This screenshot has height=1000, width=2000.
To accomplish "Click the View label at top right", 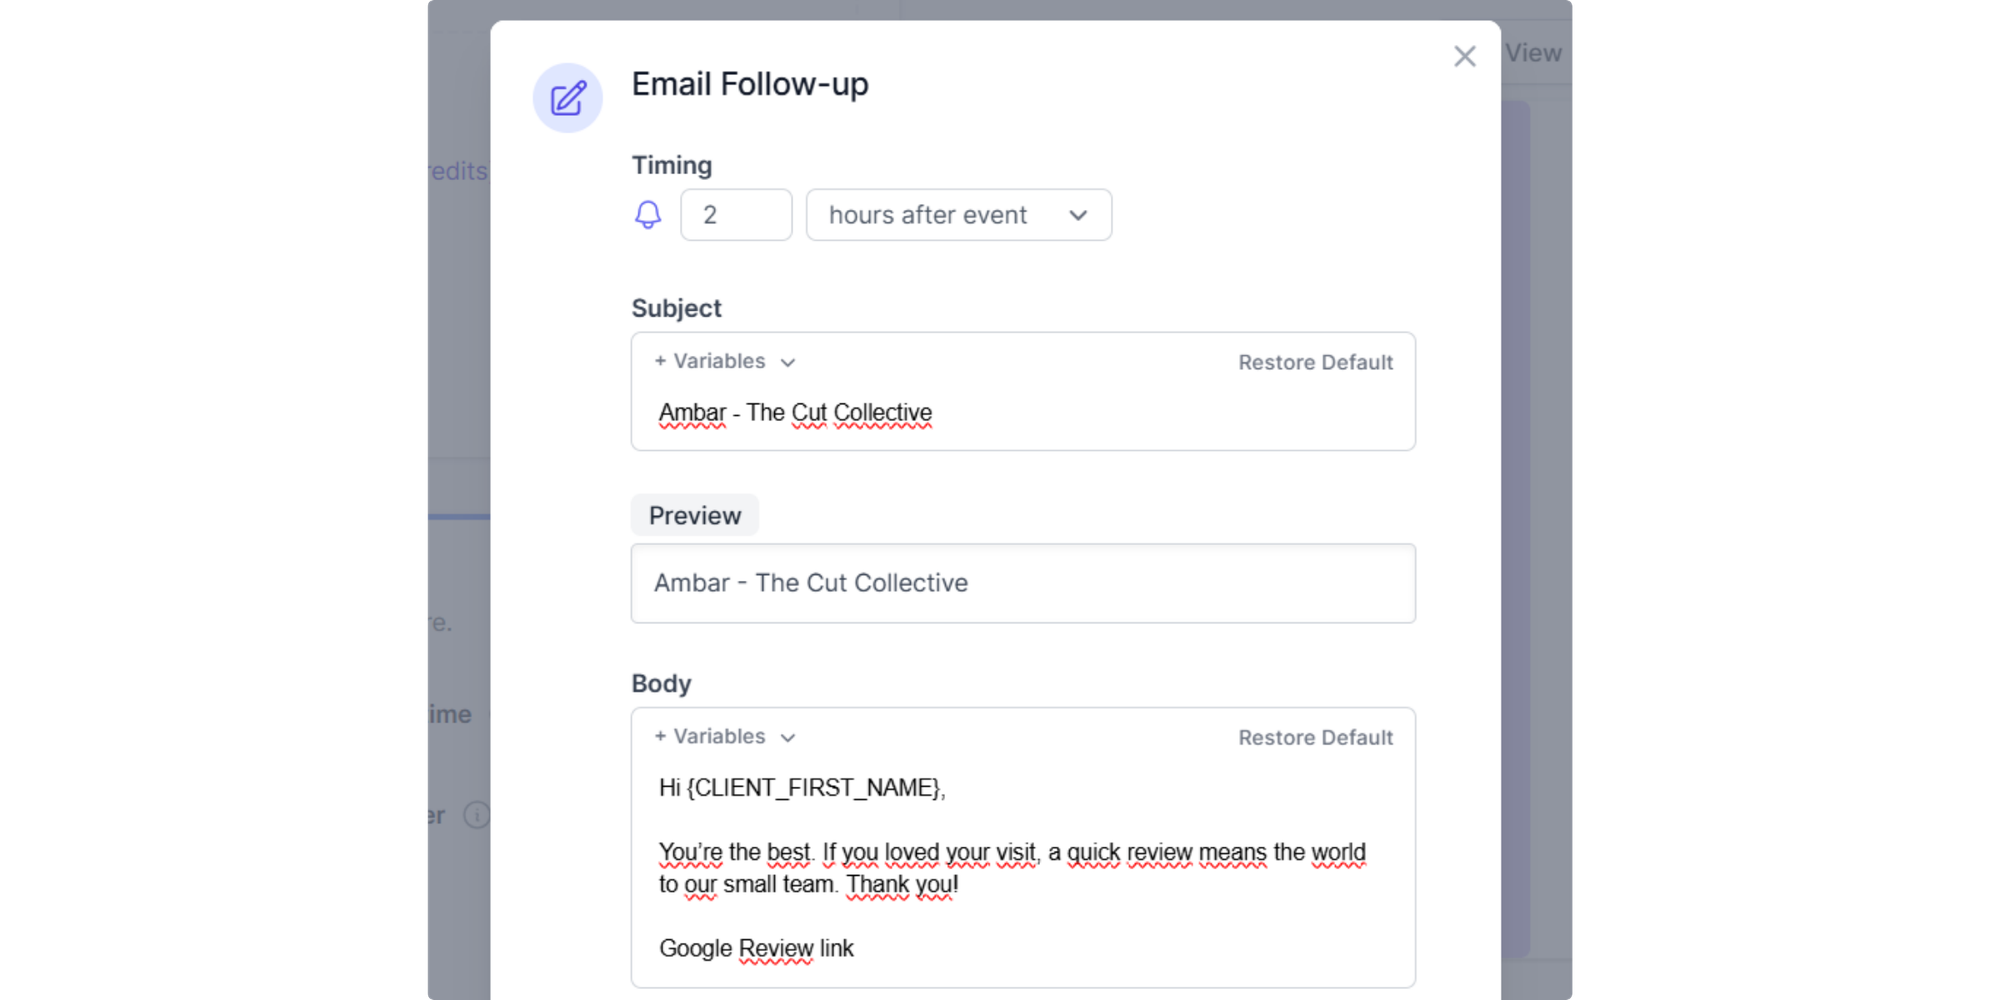I will [1533, 52].
